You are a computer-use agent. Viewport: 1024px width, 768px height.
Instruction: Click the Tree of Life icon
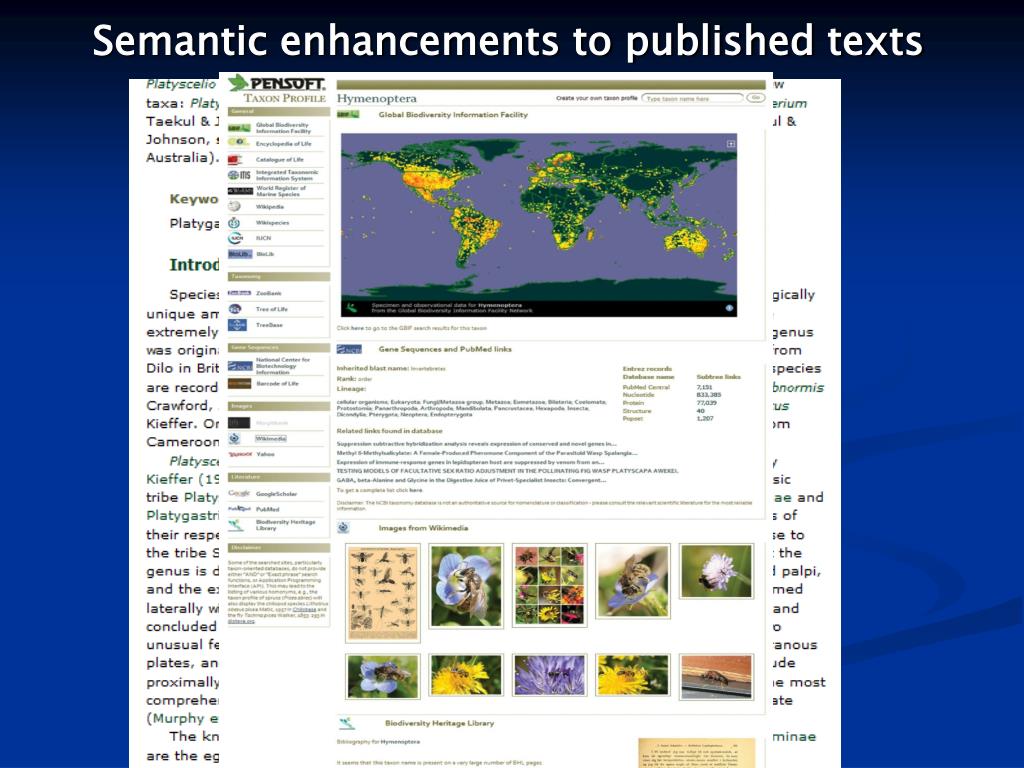click(x=235, y=309)
